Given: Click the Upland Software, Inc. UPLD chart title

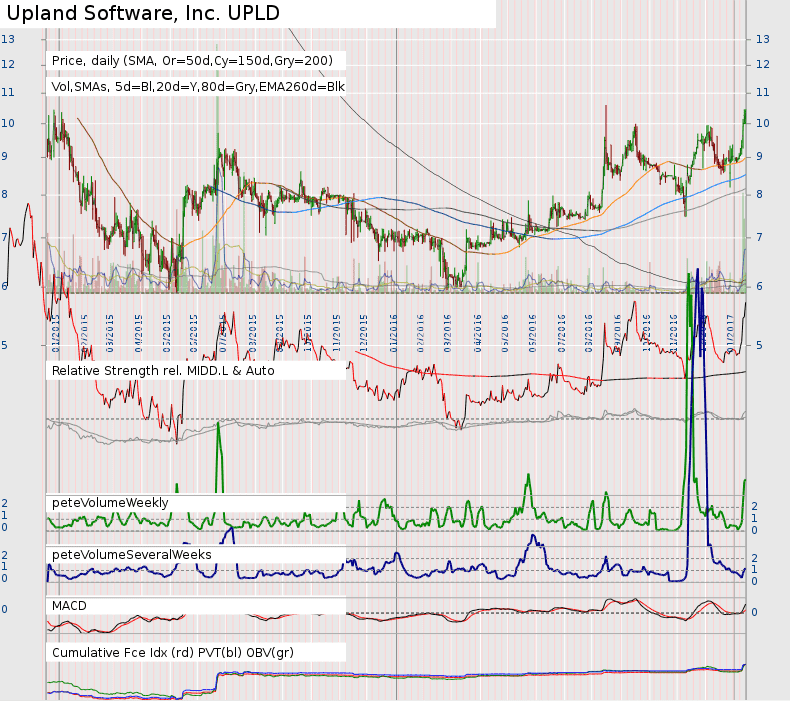Looking at the screenshot, I should click(143, 13).
